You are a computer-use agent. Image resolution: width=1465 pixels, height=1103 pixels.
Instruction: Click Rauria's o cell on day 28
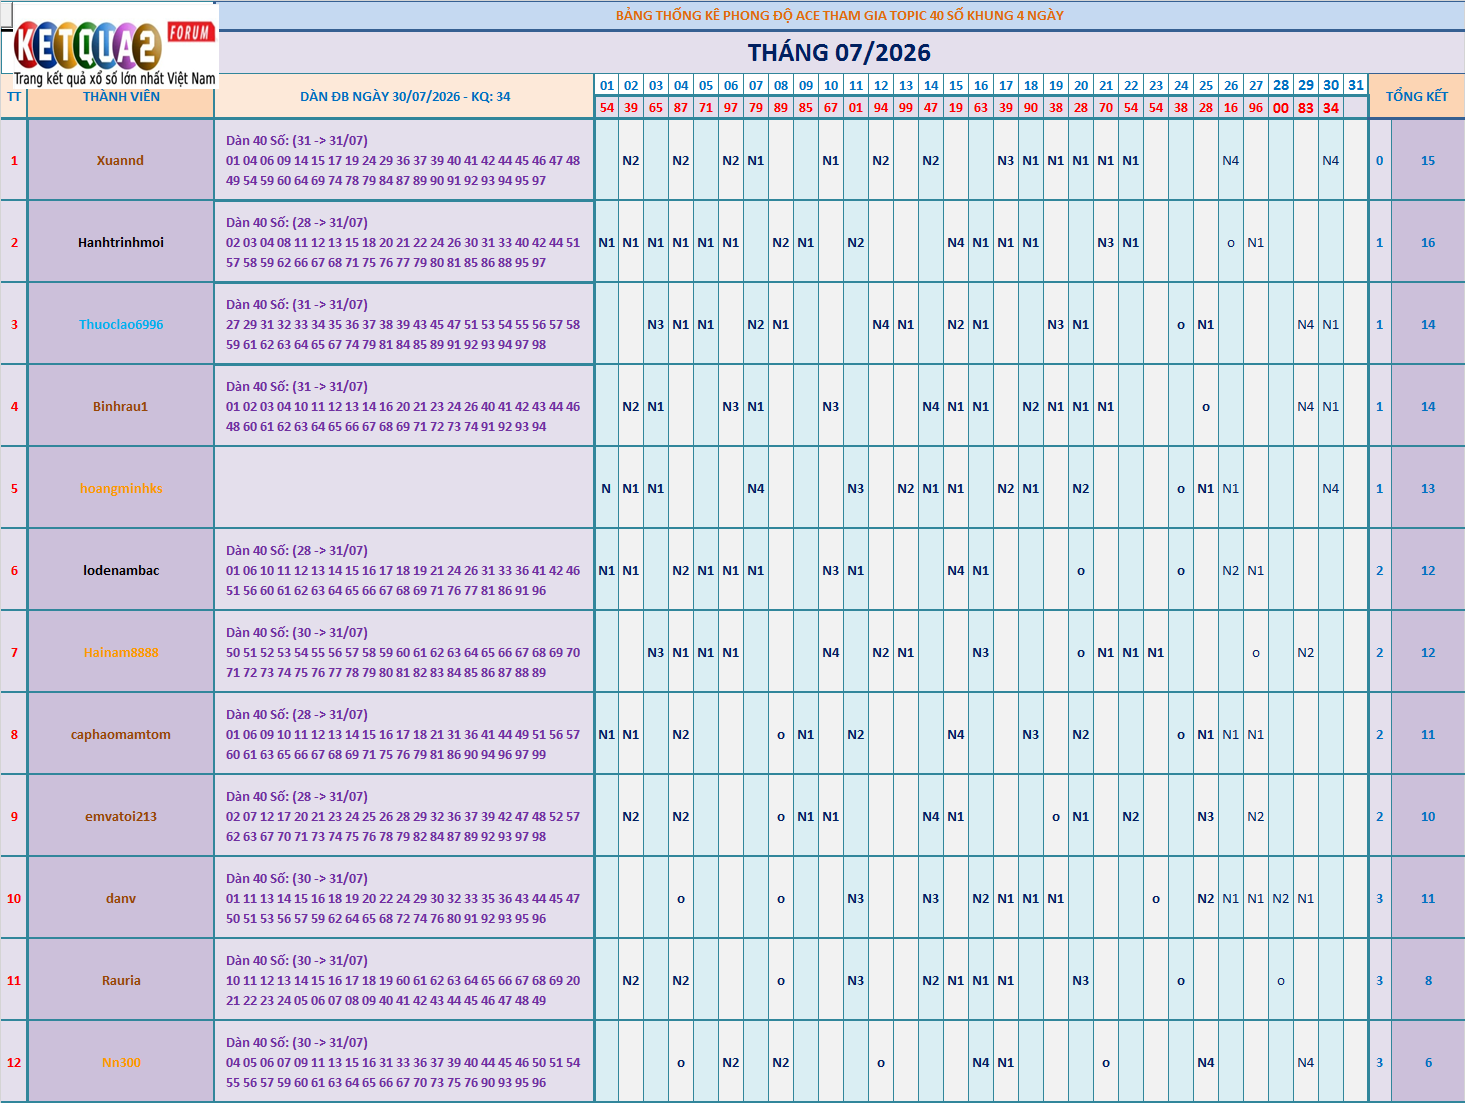(x=1281, y=981)
